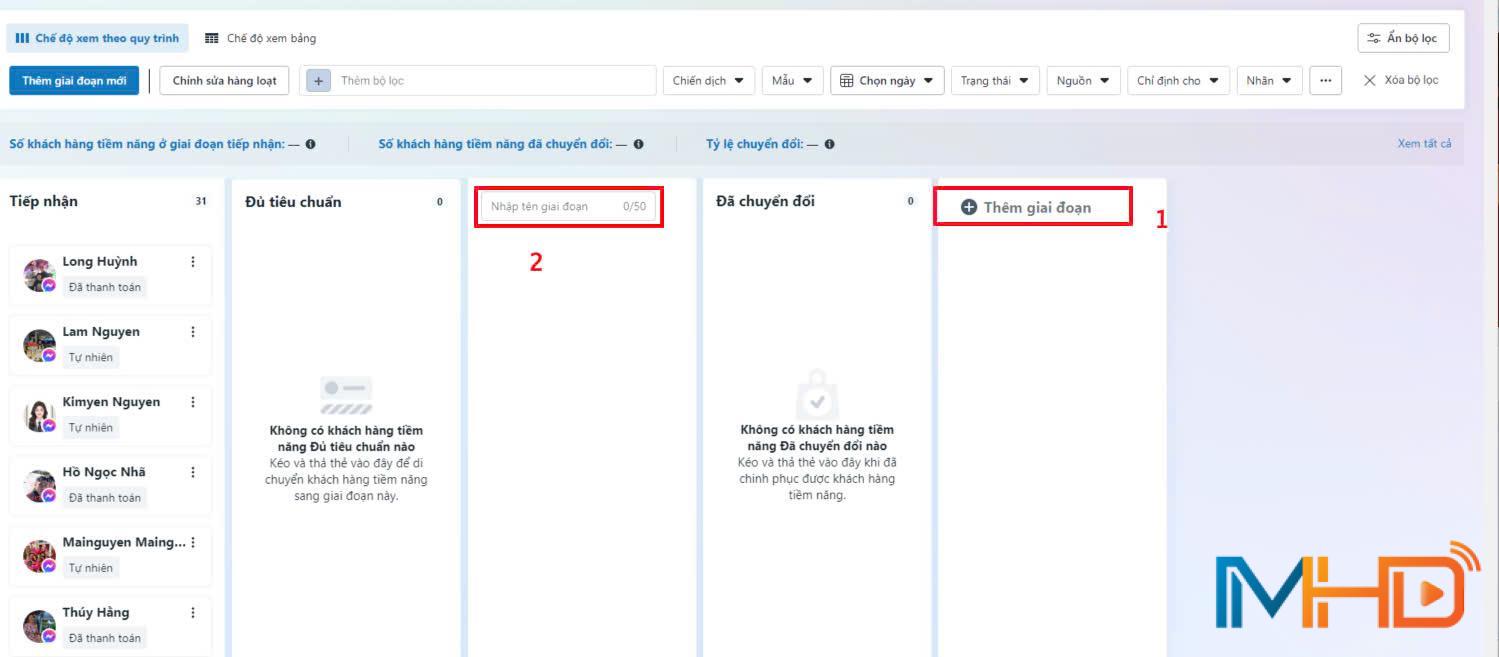Switch to Chế độ xem bảng tab
Screen dimensions: 1499x657
264,38
